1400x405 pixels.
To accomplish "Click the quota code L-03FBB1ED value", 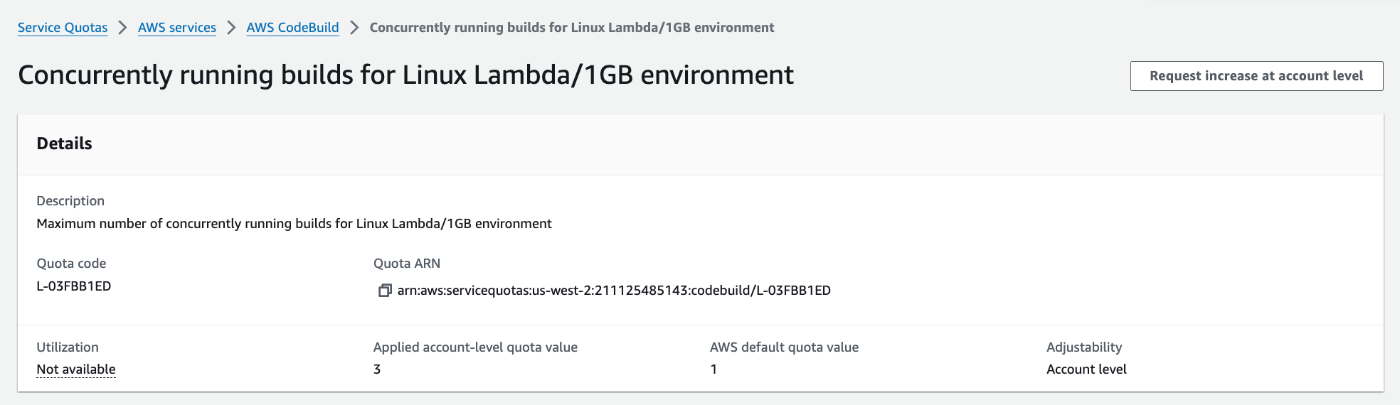I will coord(76,286).
